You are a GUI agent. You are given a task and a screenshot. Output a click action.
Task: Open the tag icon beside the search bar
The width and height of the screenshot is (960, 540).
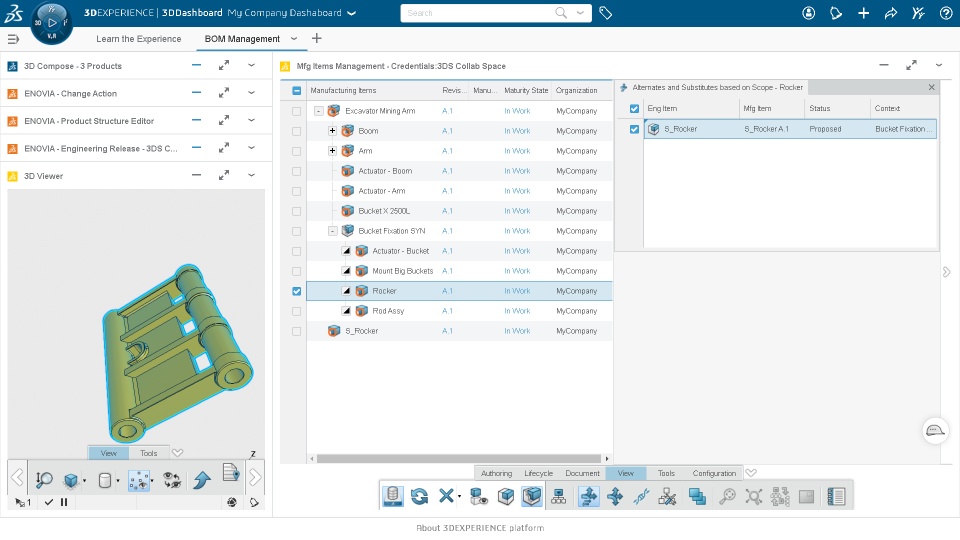point(606,13)
